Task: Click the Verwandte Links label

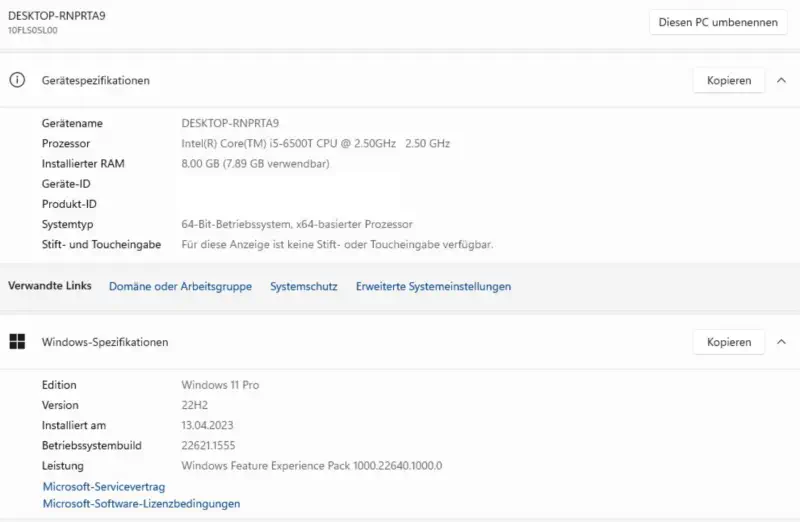Action: click(49, 286)
